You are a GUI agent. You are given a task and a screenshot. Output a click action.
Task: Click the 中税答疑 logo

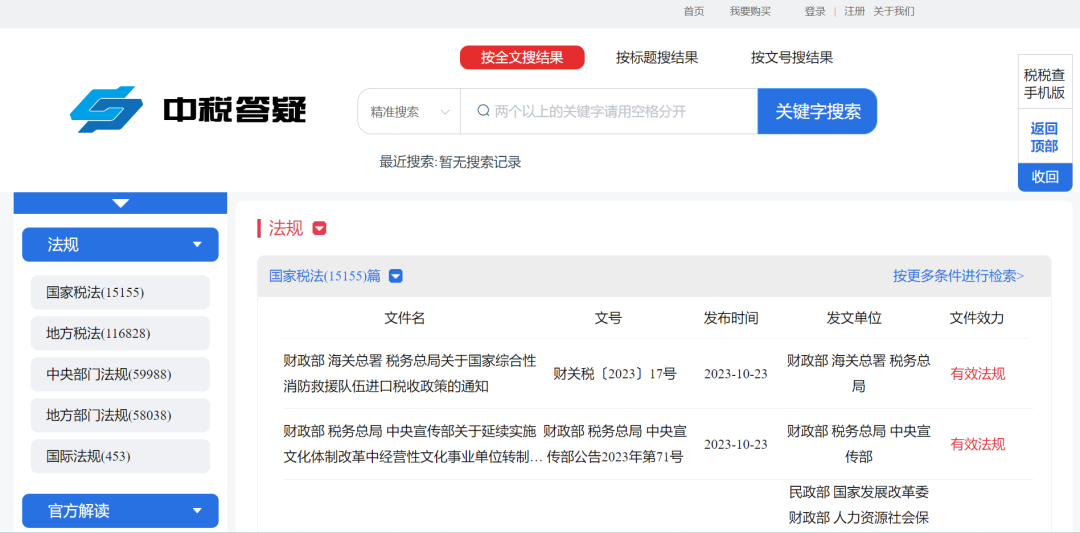coord(188,109)
